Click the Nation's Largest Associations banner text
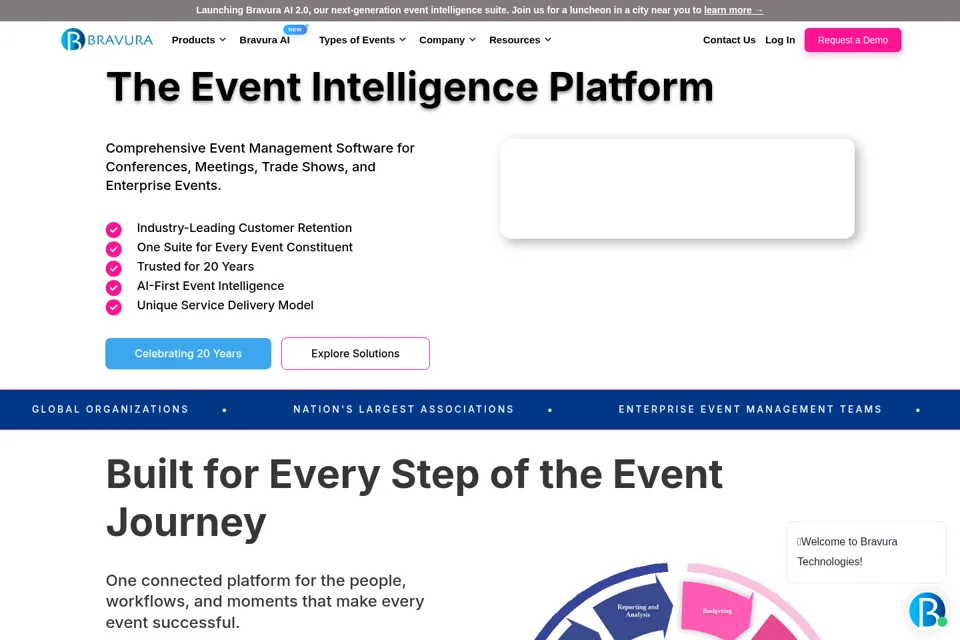960x640 pixels. point(403,409)
